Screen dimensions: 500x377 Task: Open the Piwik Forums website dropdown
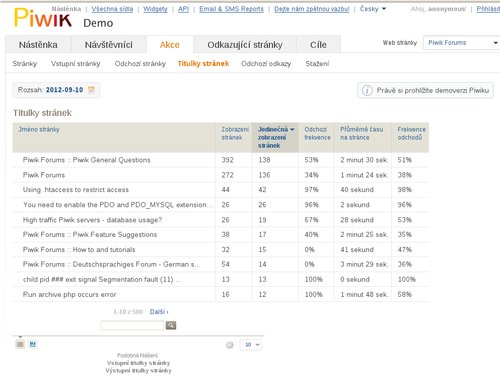pos(462,43)
